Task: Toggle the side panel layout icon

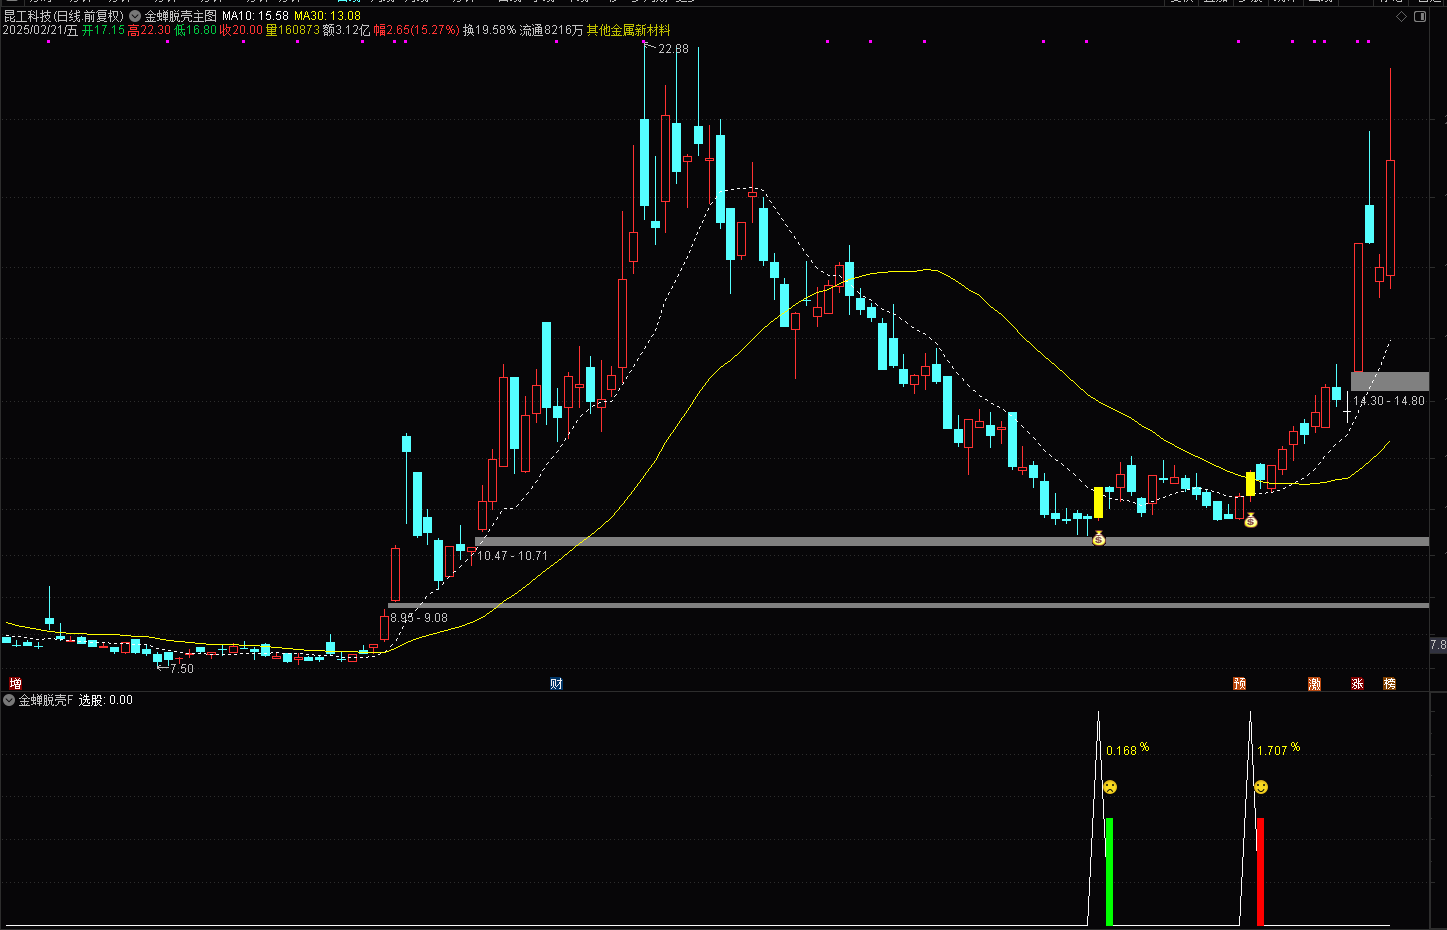Action: [1421, 17]
